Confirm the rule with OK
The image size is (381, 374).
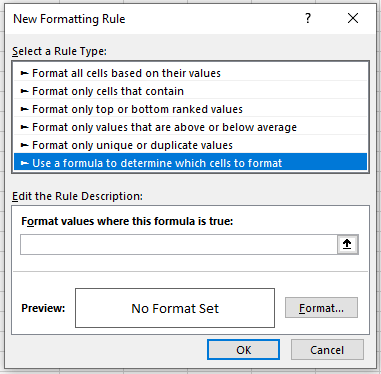pyautogui.click(x=243, y=350)
